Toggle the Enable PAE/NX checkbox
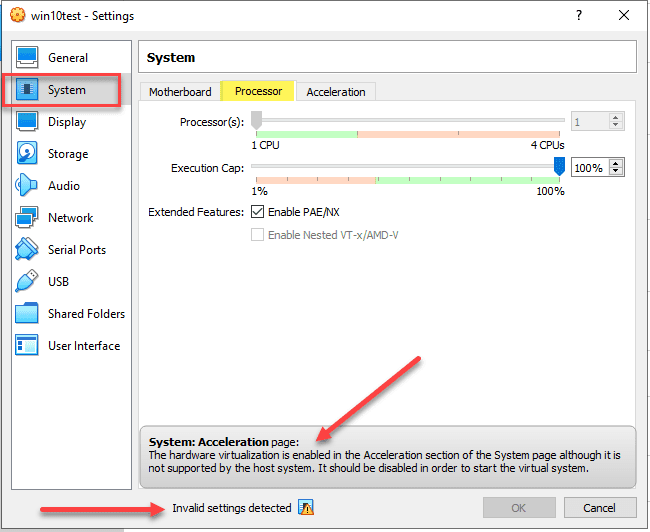 [257, 211]
